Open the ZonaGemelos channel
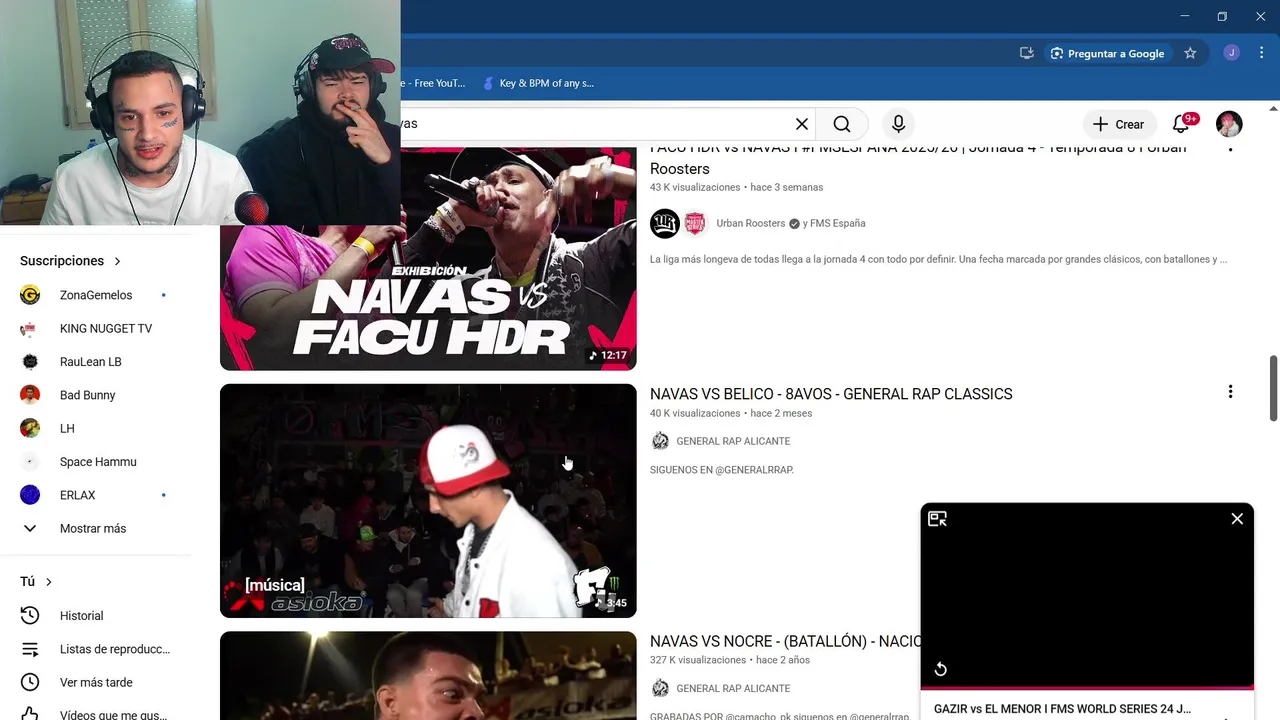The height and width of the screenshot is (720, 1280). click(96, 295)
